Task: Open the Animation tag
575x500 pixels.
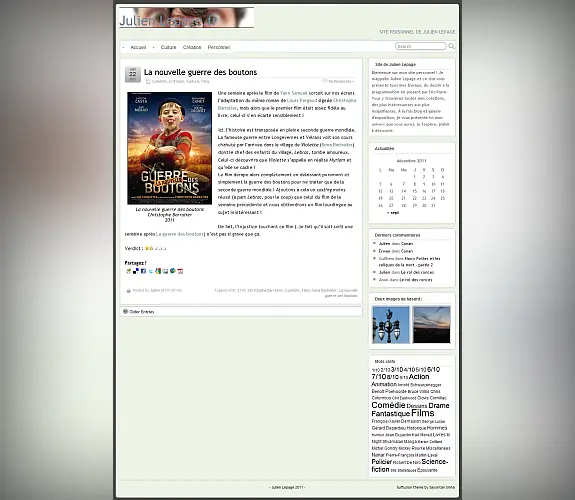Action: coord(384,384)
